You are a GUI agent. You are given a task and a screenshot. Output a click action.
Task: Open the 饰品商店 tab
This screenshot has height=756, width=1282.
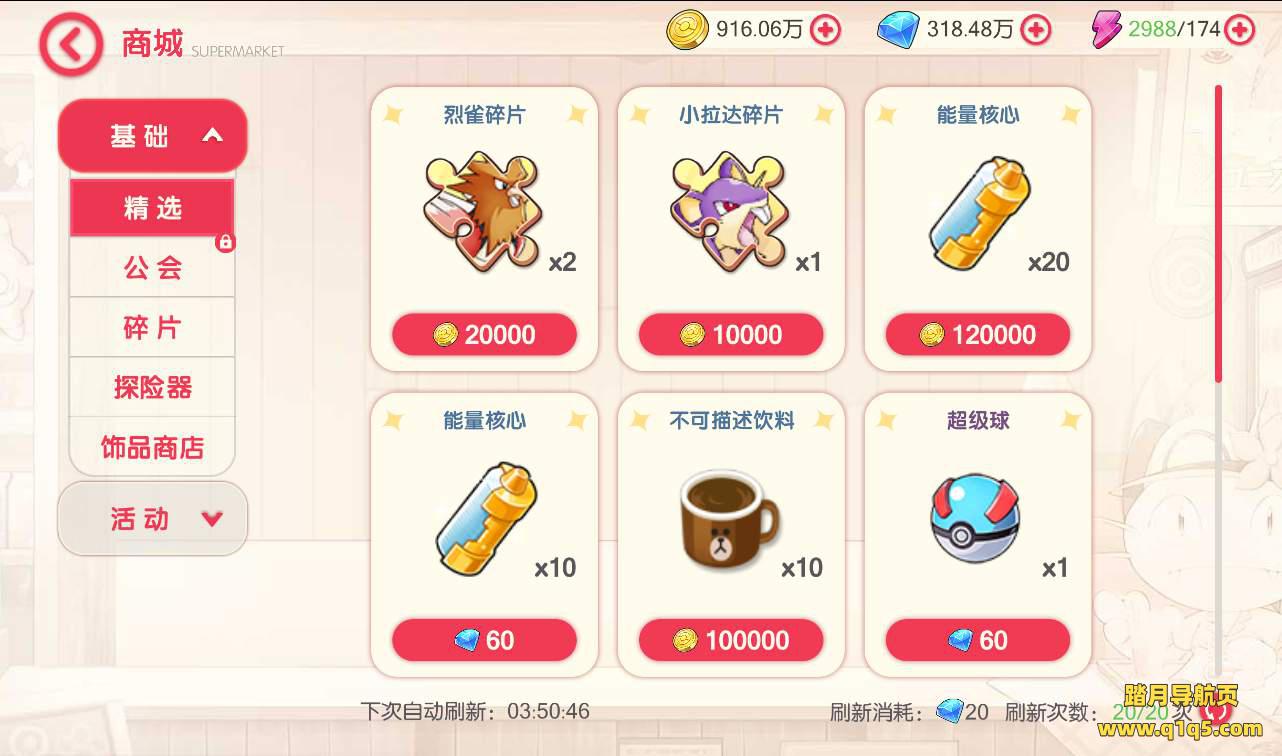pos(152,447)
